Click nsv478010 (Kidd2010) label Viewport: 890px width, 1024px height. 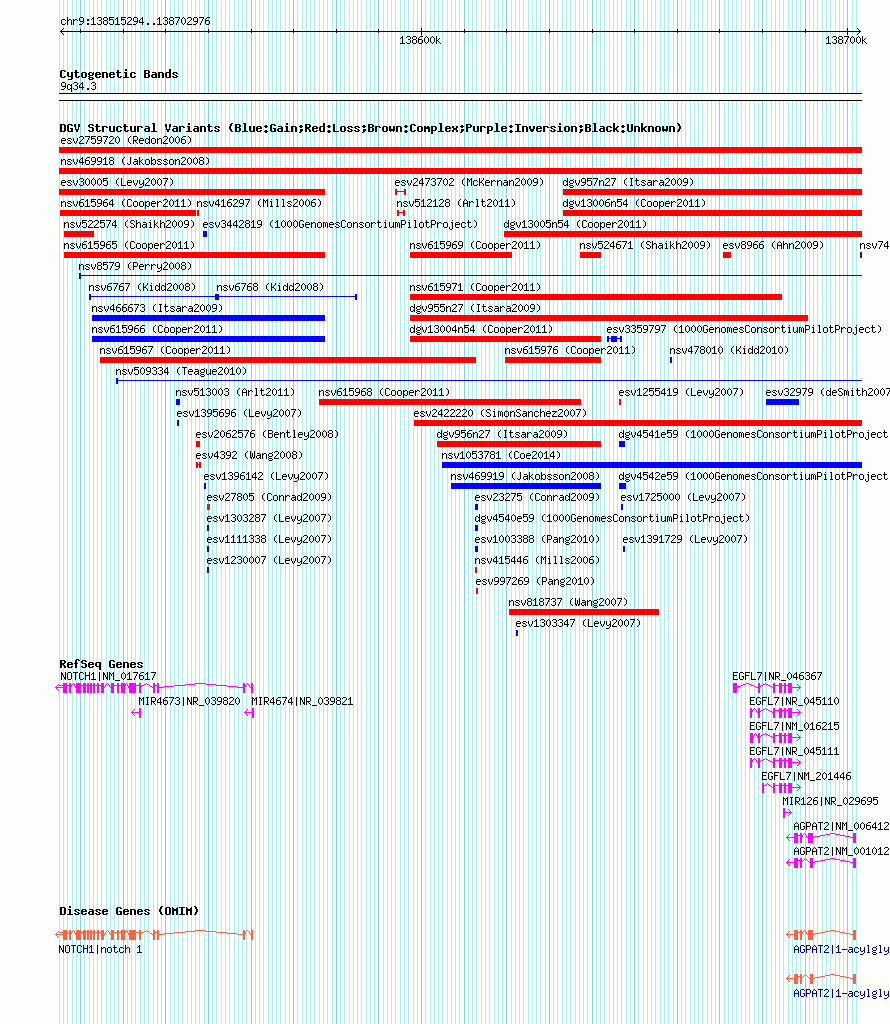click(x=729, y=349)
